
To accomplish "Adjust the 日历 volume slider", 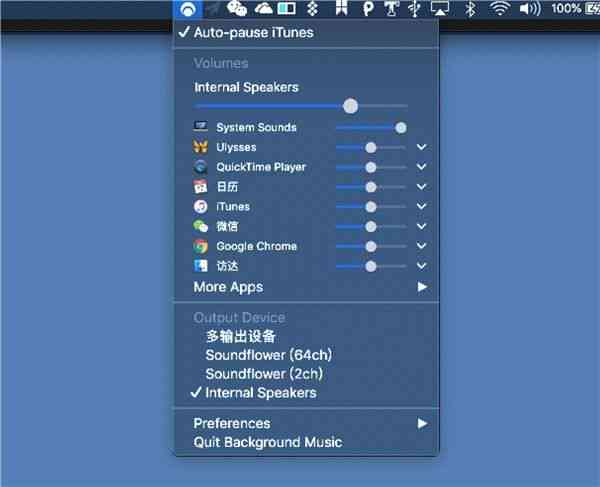I will (x=371, y=187).
